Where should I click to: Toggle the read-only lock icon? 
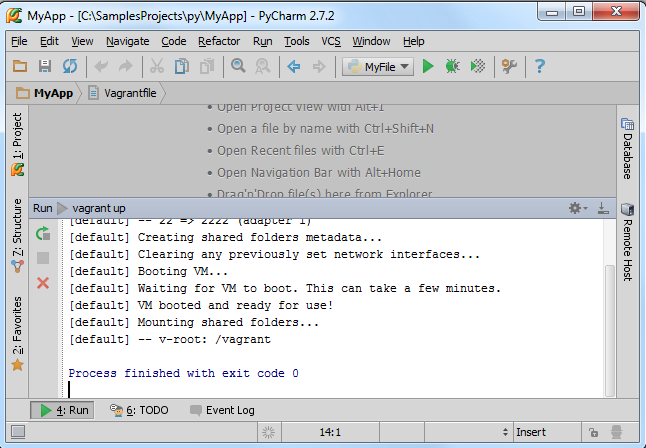click(x=593, y=432)
